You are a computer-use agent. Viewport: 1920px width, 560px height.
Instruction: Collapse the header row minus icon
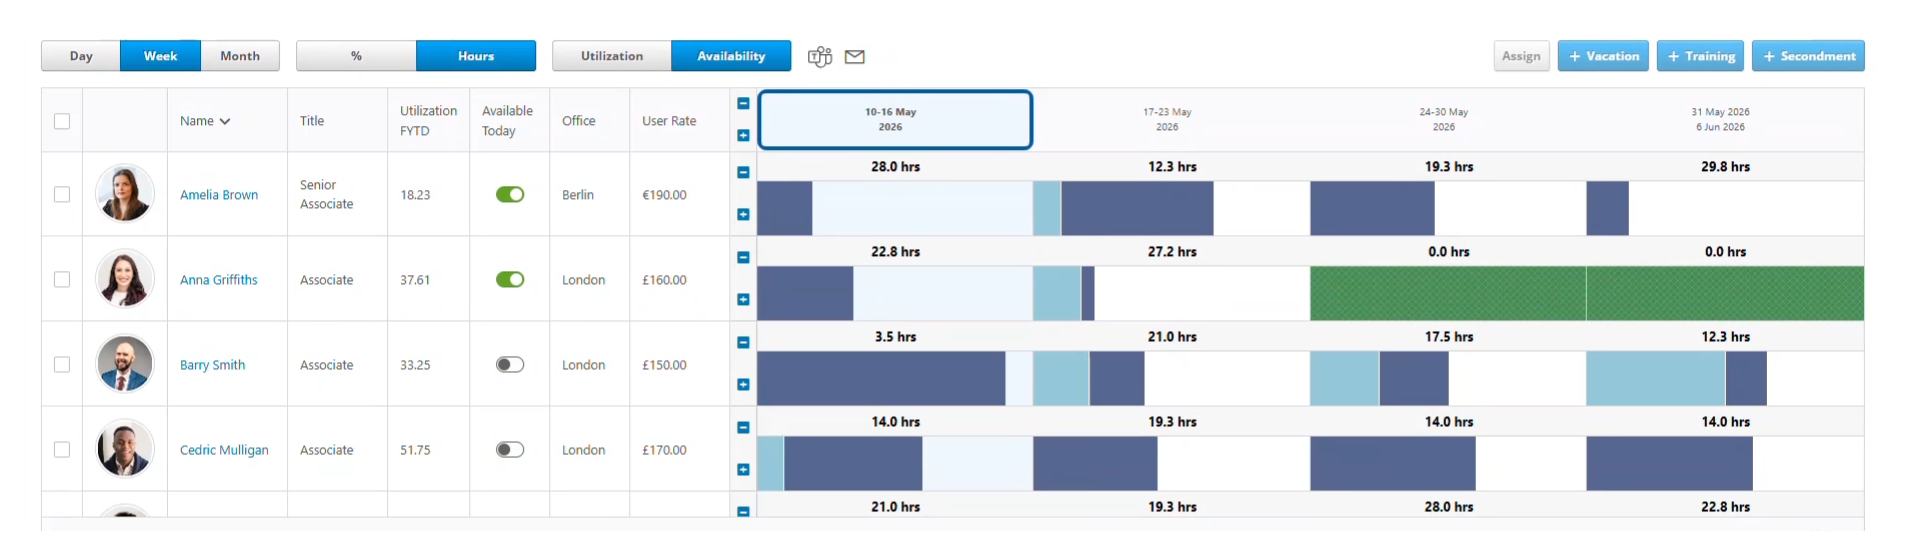pyautogui.click(x=743, y=103)
